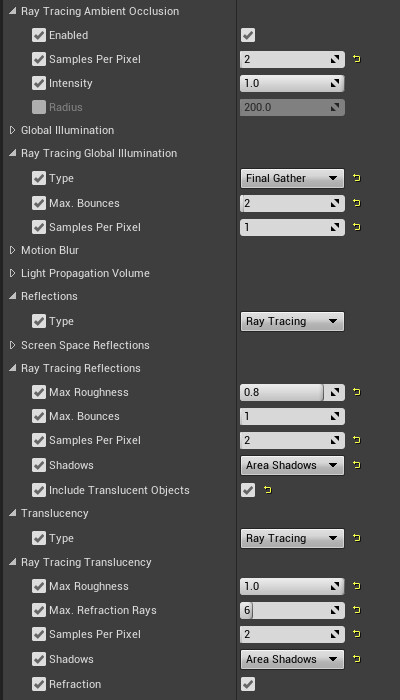Reset Include Translucent Objects to default
Screen dimensions: 400x700
267,490
